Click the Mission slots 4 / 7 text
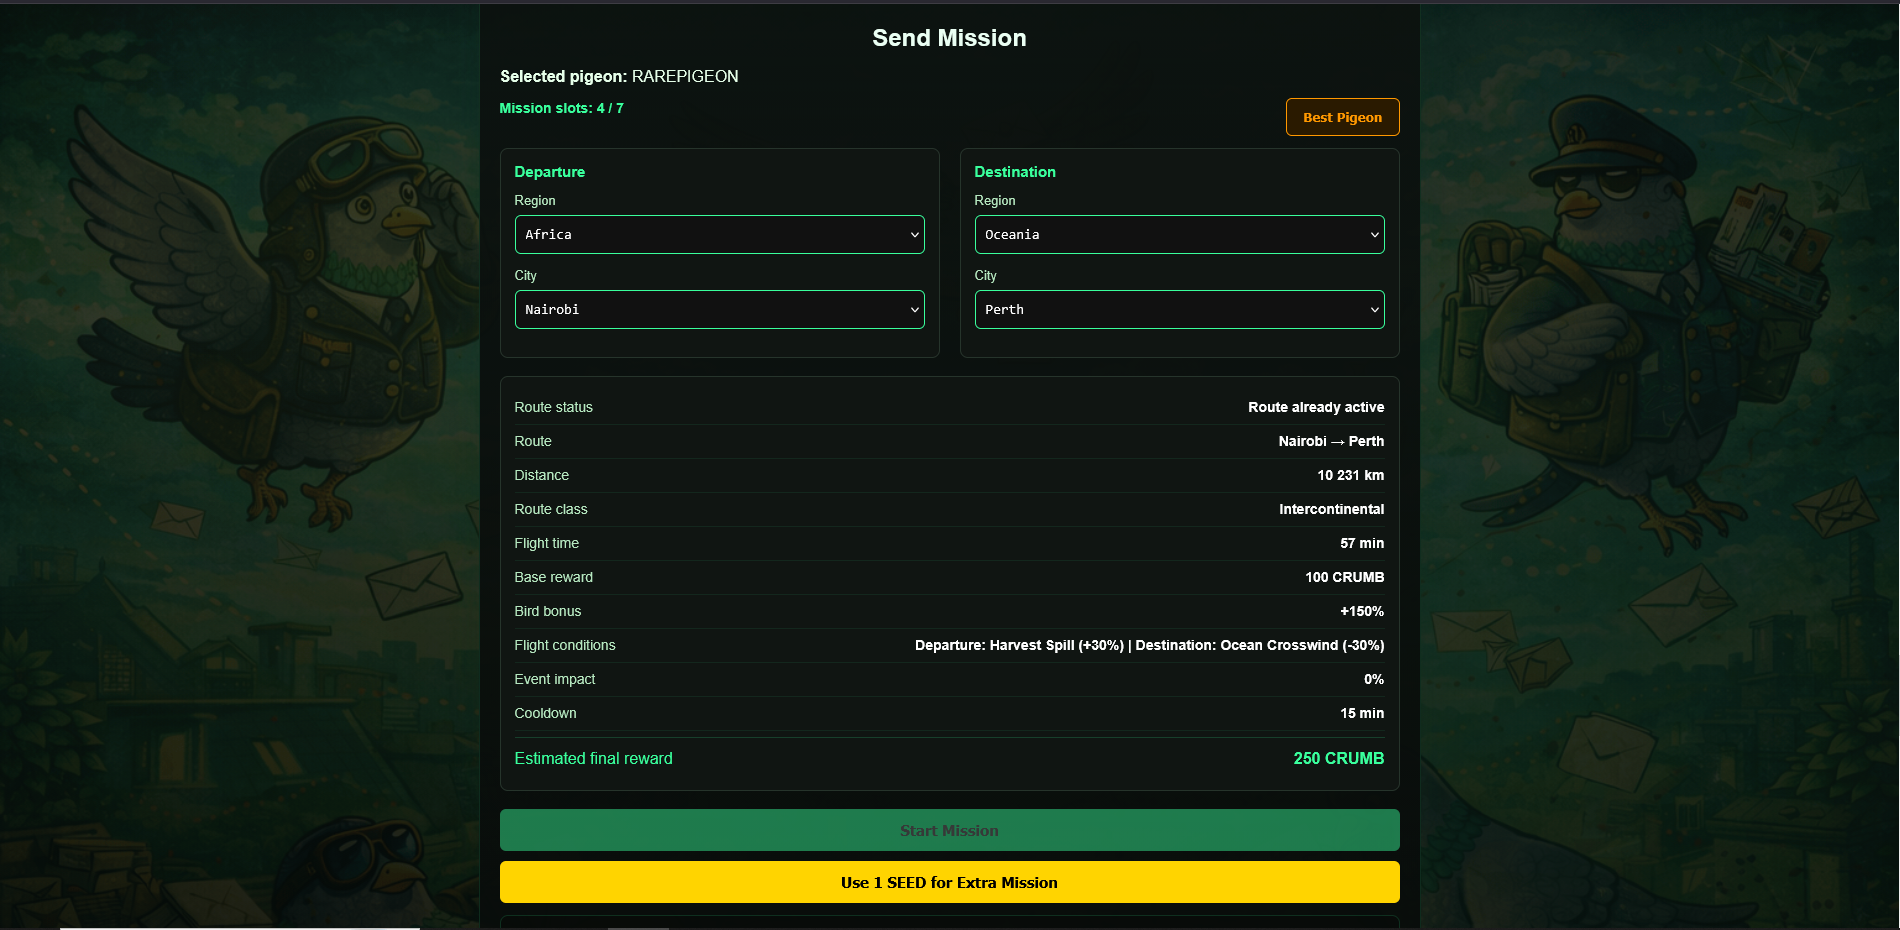This screenshot has width=1900, height=930. (x=561, y=108)
